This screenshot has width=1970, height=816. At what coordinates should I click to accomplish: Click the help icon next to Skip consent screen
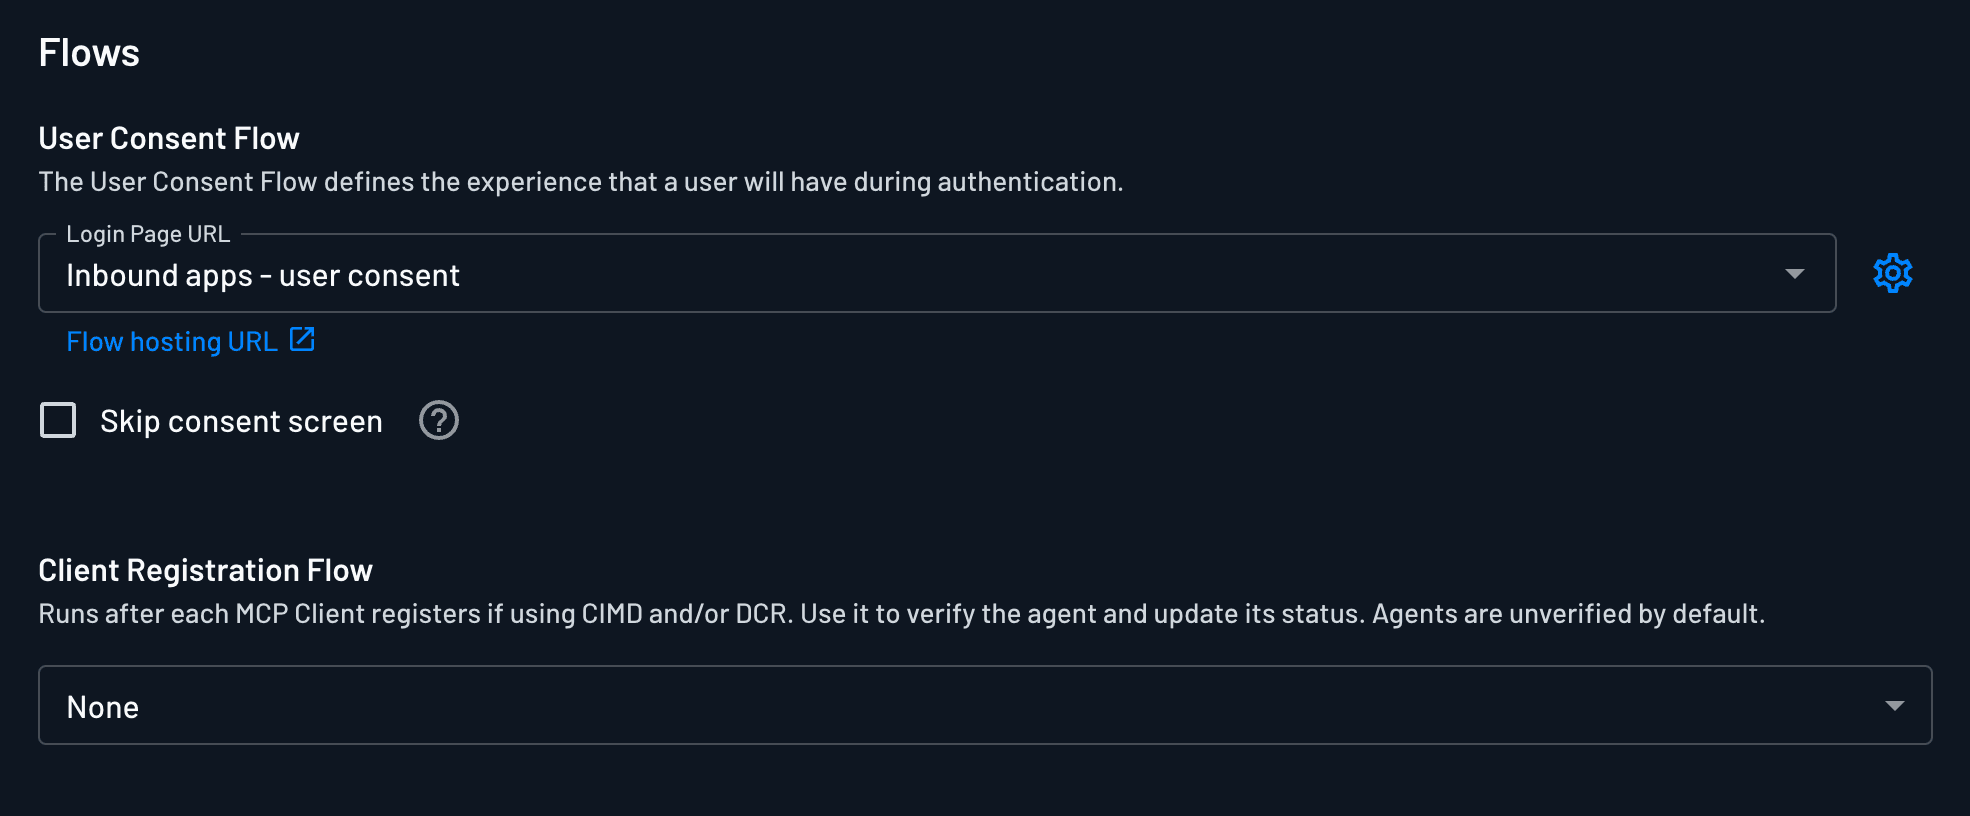[438, 421]
